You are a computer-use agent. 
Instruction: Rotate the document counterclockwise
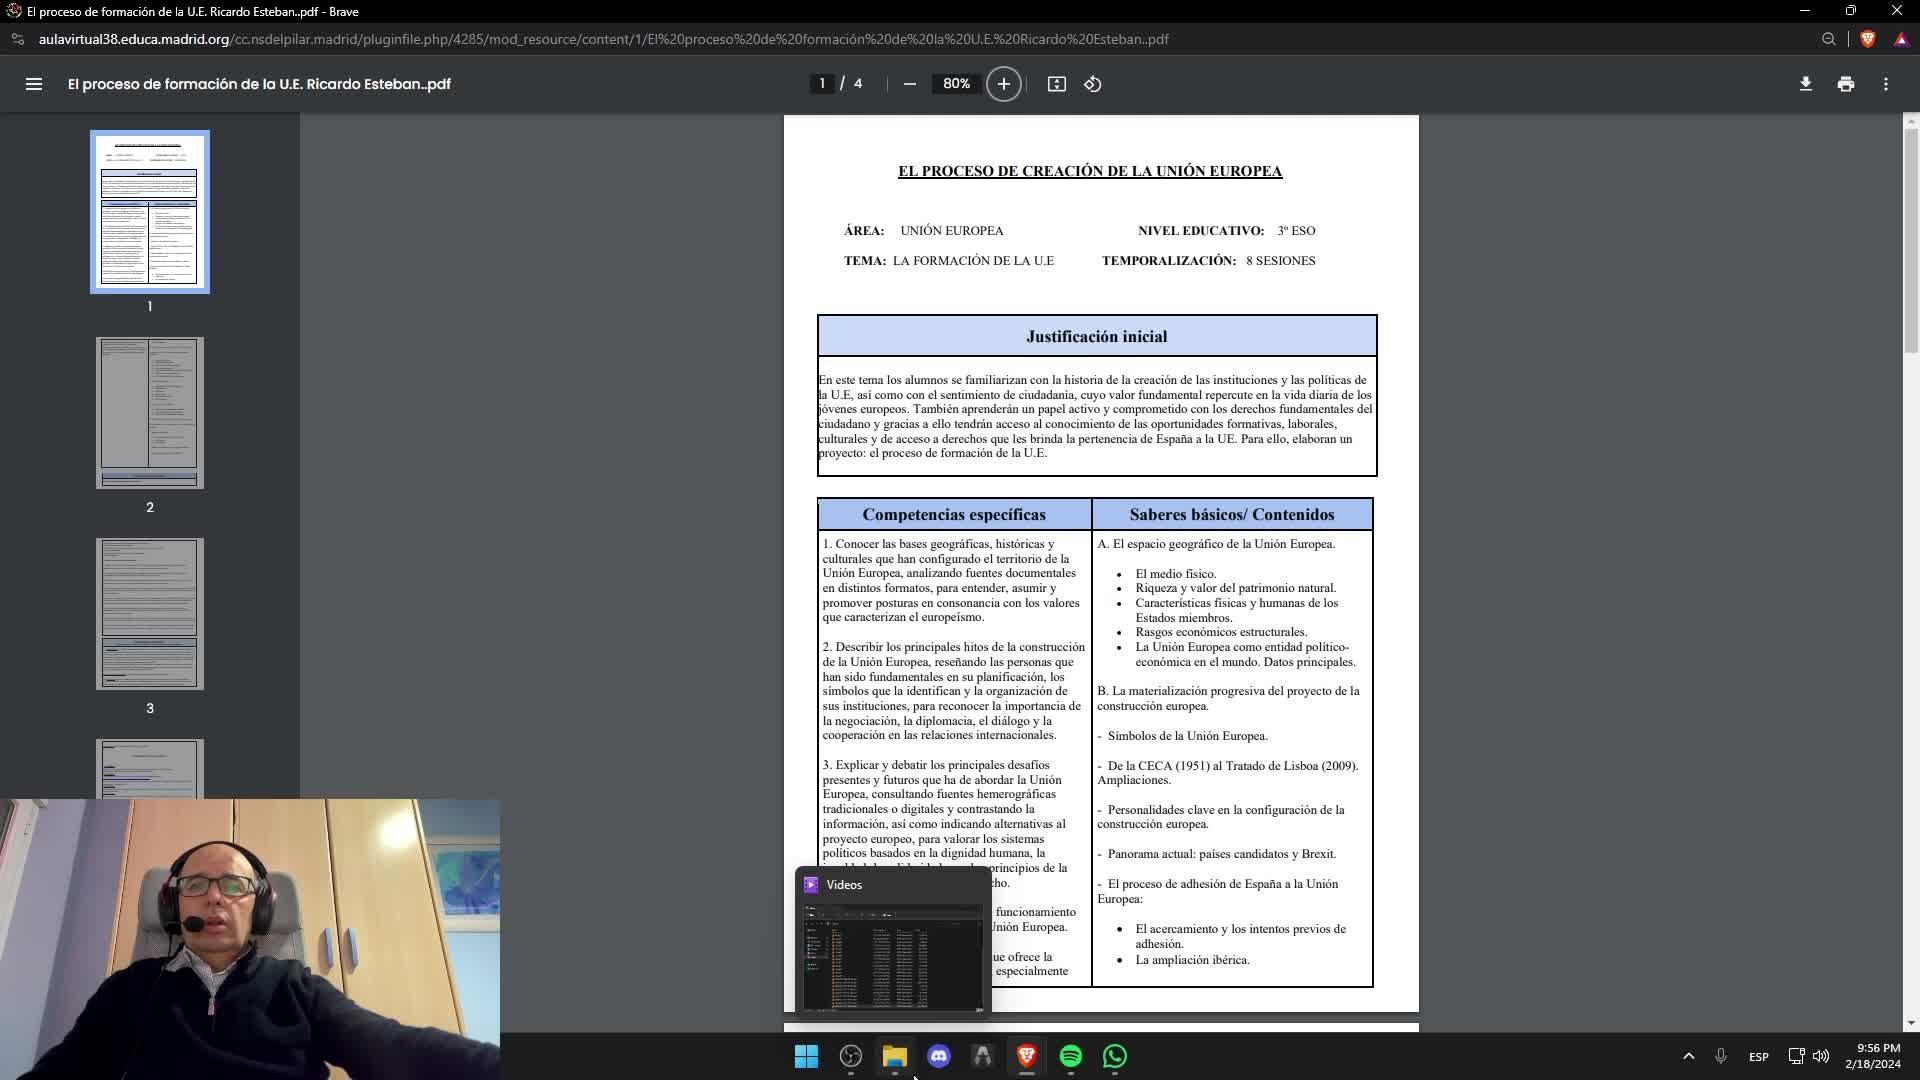[1093, 84]
